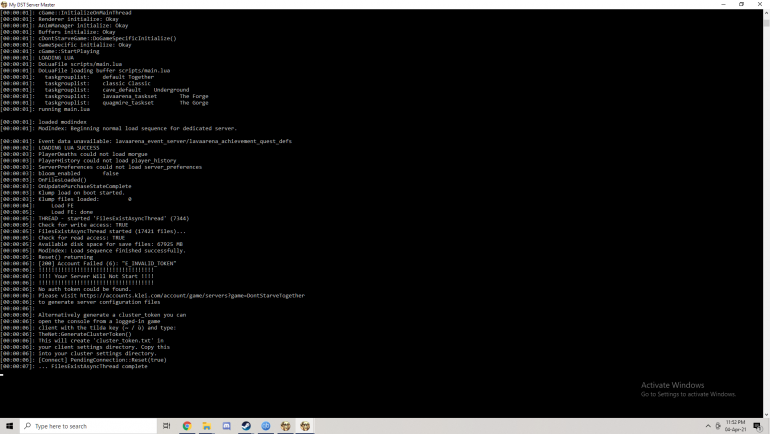This screenshot has width=770, height=434.
Task: Click the blue round taskbar app icon
Action: 266,426
